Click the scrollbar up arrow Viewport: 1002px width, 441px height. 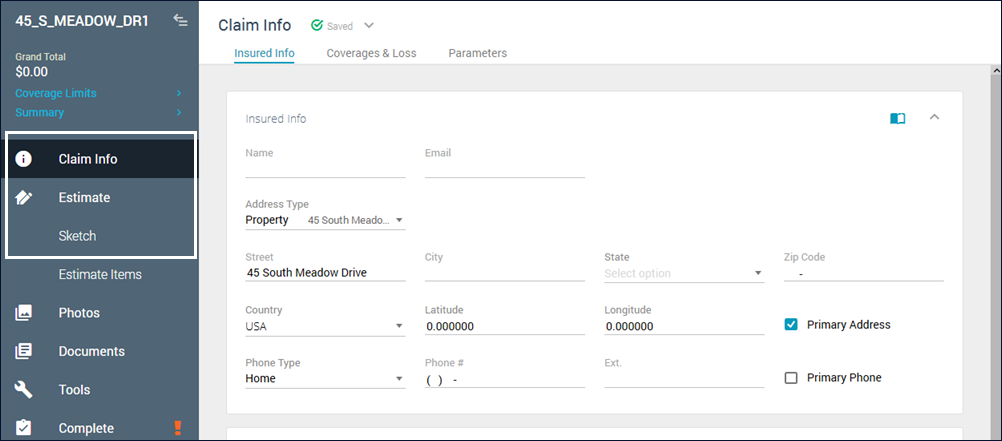[x=996, y=70]
